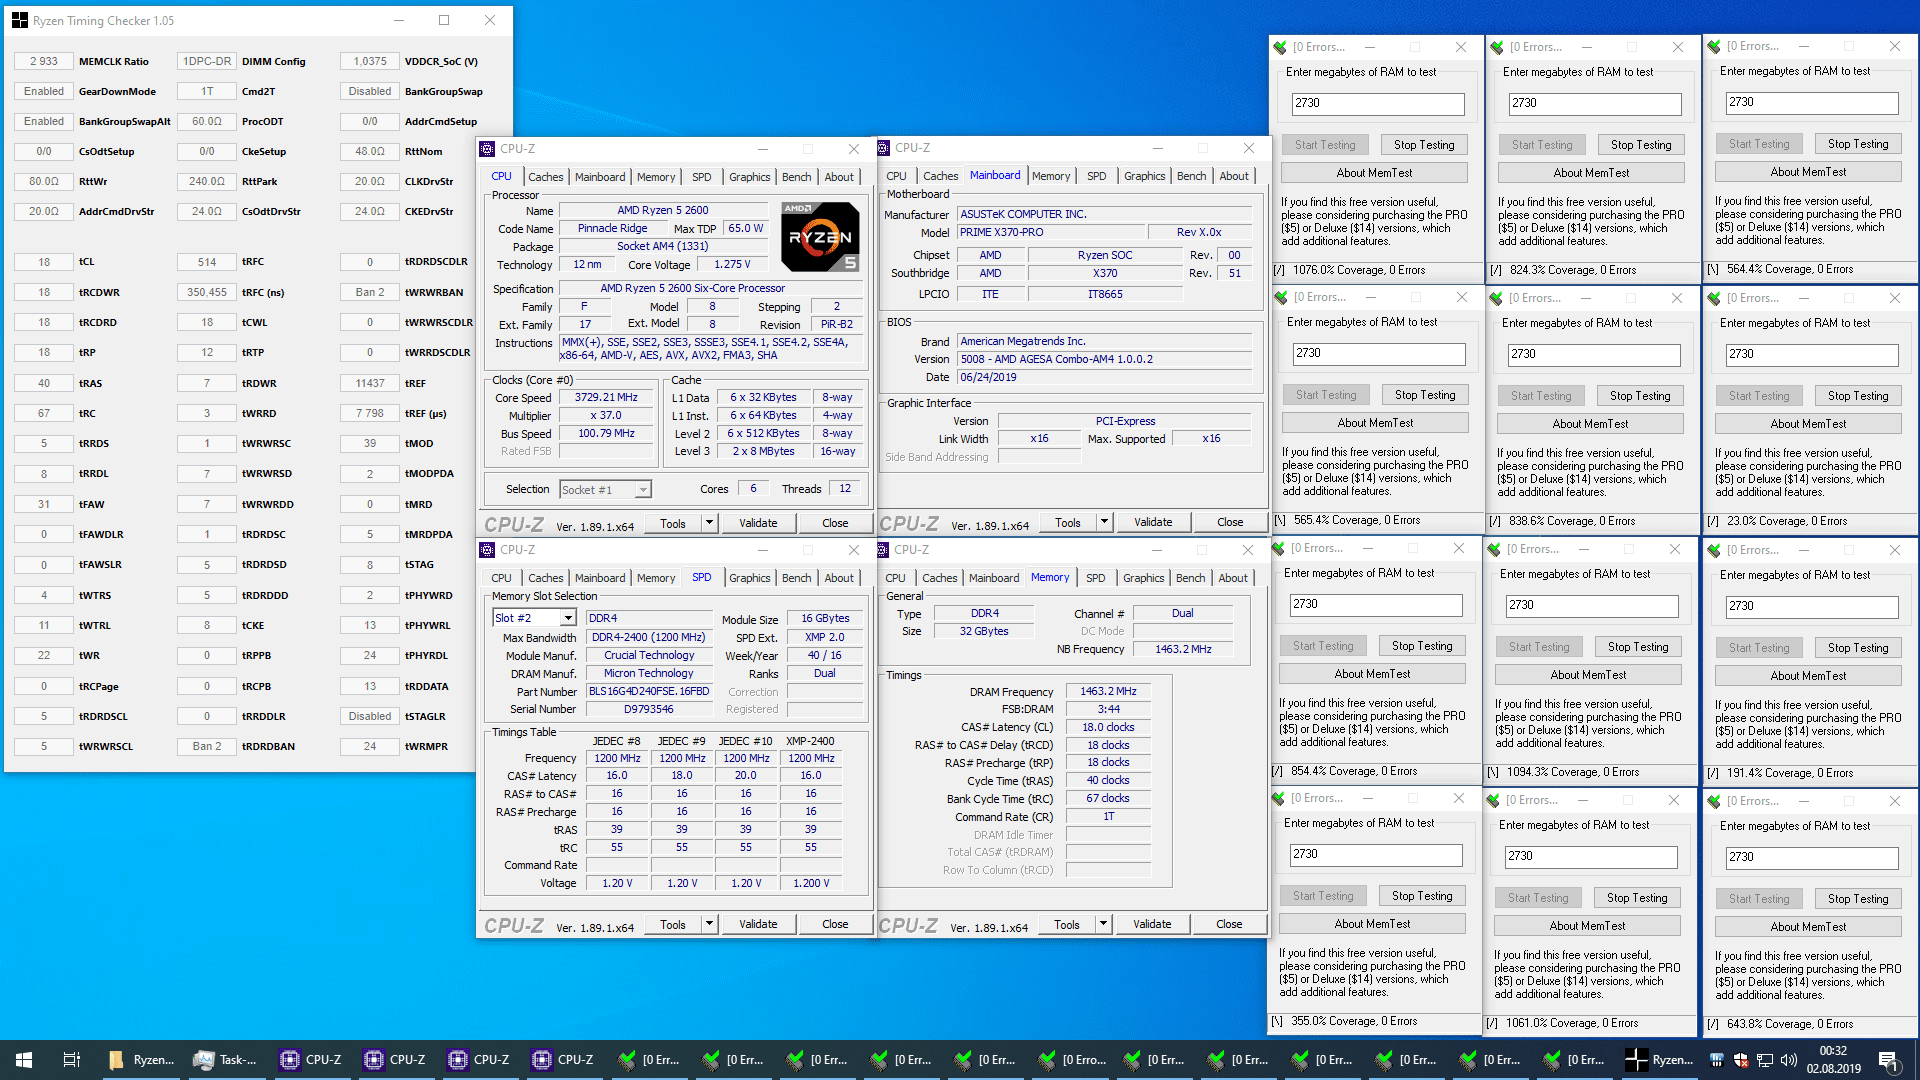This screenshot has height=1080, width=1920.
Task: Click MemTest icon of the 1094.3% coverage window
Action: coord(1495,549)
